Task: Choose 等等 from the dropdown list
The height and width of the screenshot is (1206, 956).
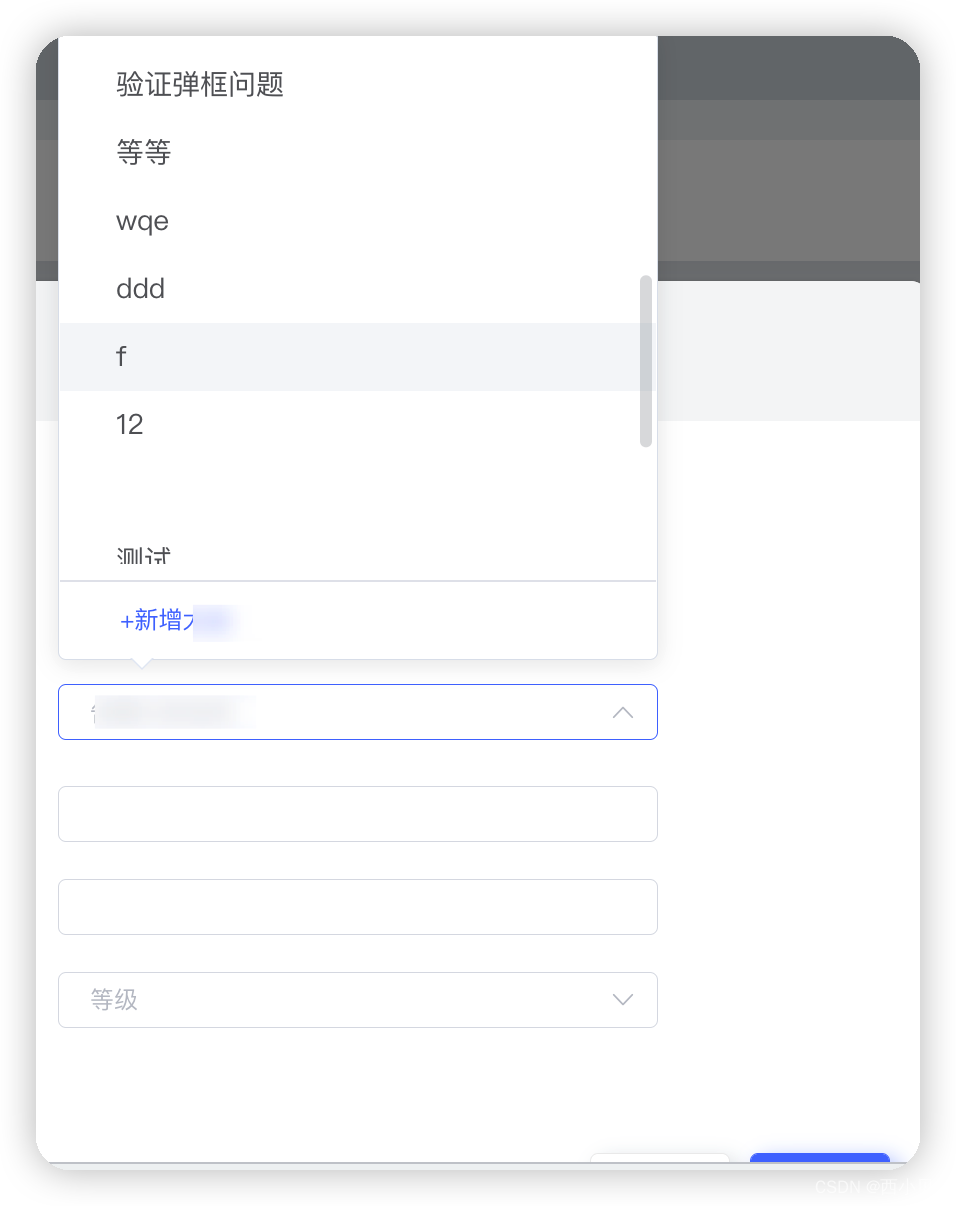Action: coord(358,153)
